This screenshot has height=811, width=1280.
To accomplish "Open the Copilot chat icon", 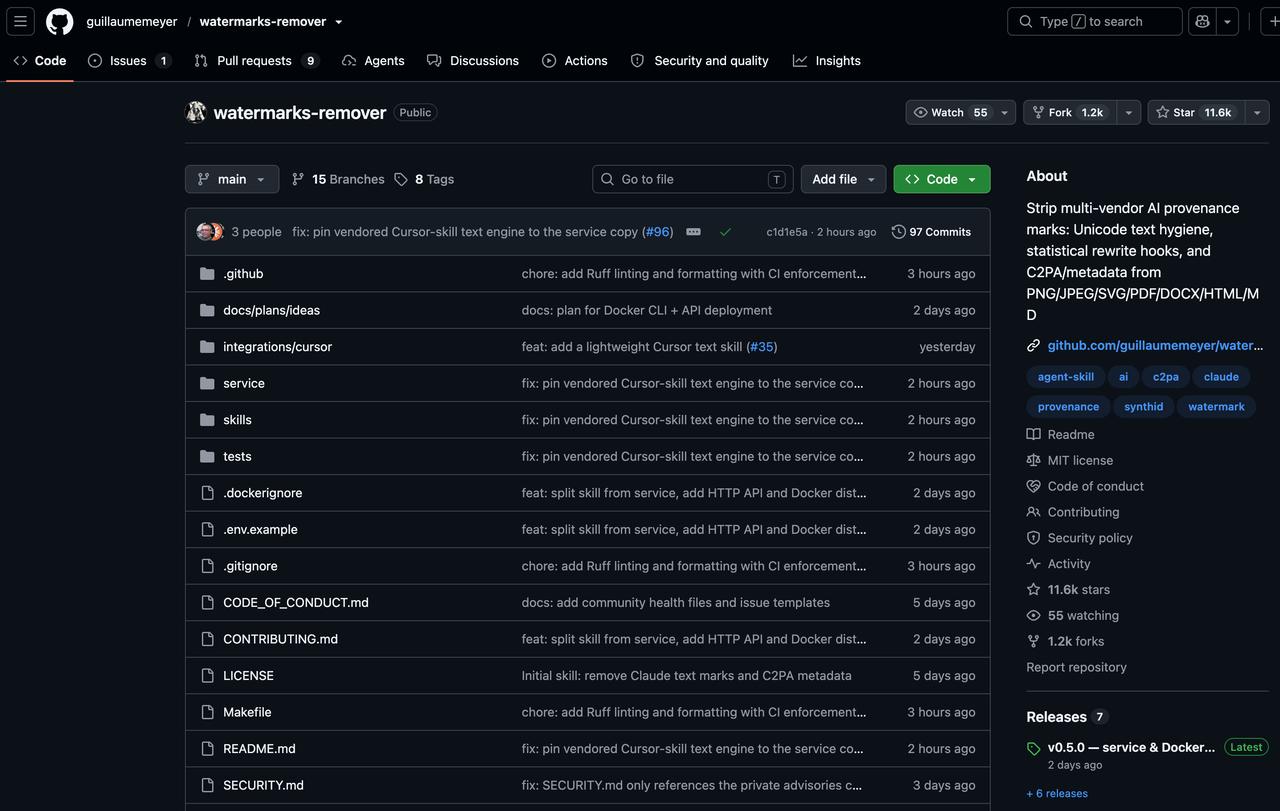I will pyautogui.click(x=1202, y=21).
